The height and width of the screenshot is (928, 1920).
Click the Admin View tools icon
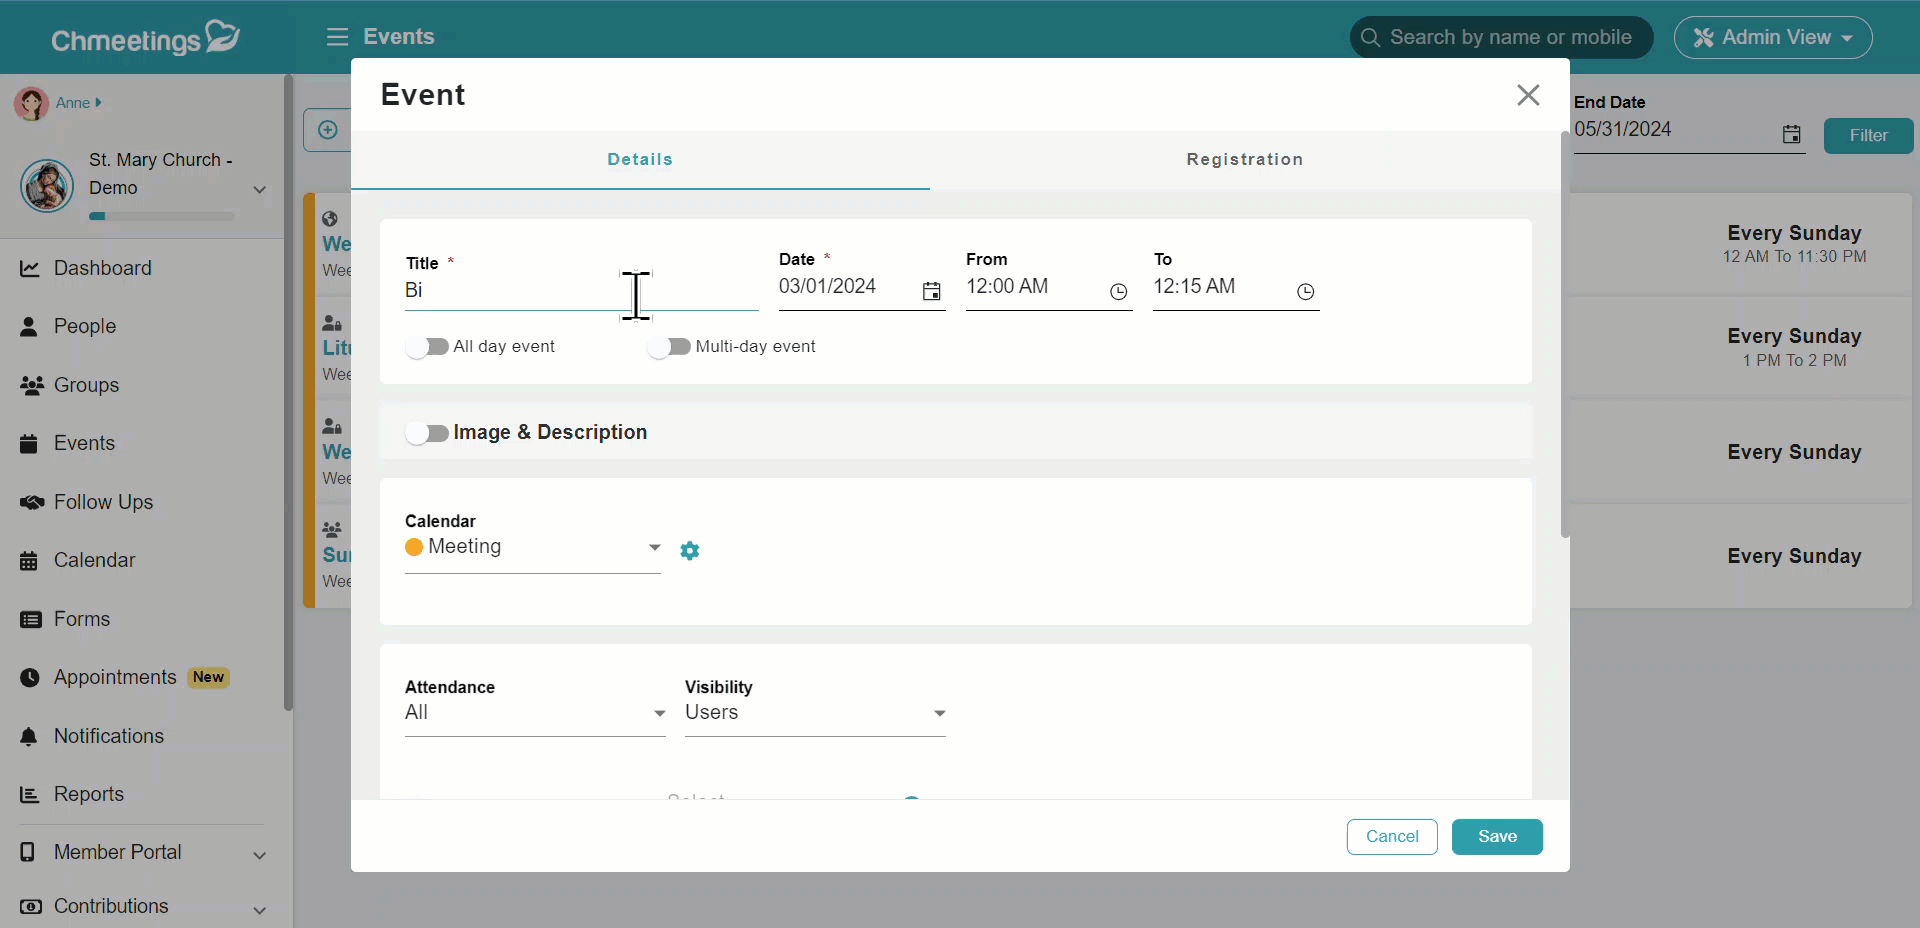(1703, 38)
